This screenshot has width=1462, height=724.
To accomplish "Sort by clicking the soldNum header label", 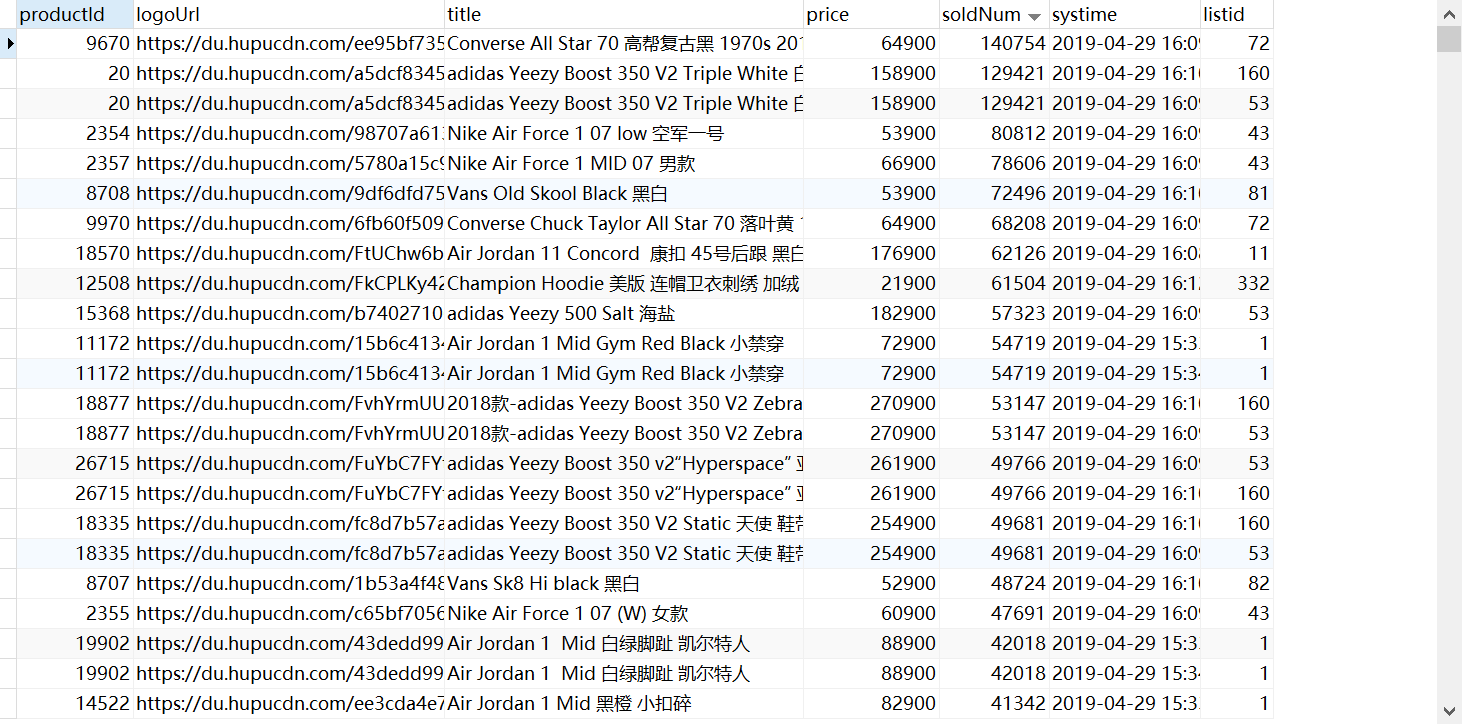I will coord(981,15).
